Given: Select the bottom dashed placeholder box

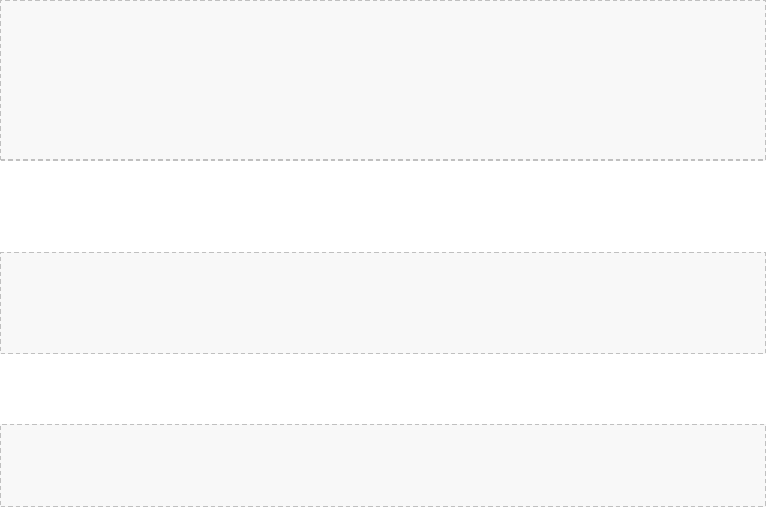Looking at the screenshot, I should point(383,465).
